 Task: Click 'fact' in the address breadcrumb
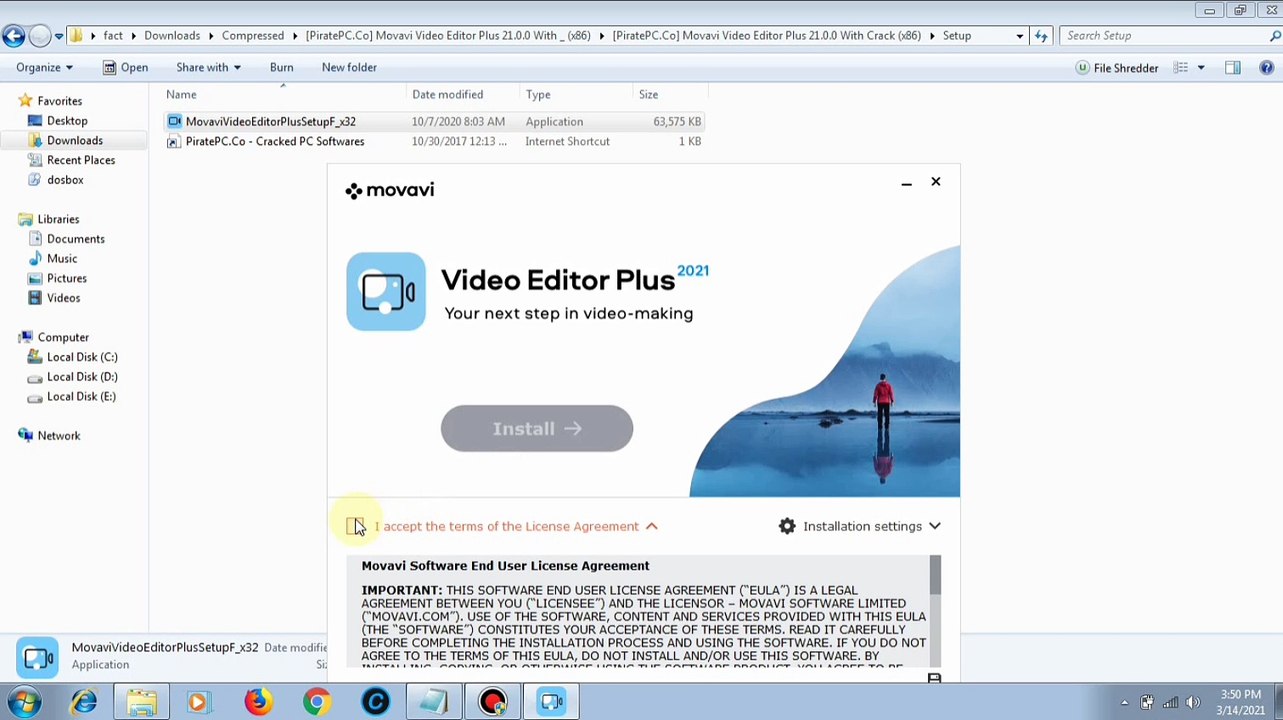113,36
